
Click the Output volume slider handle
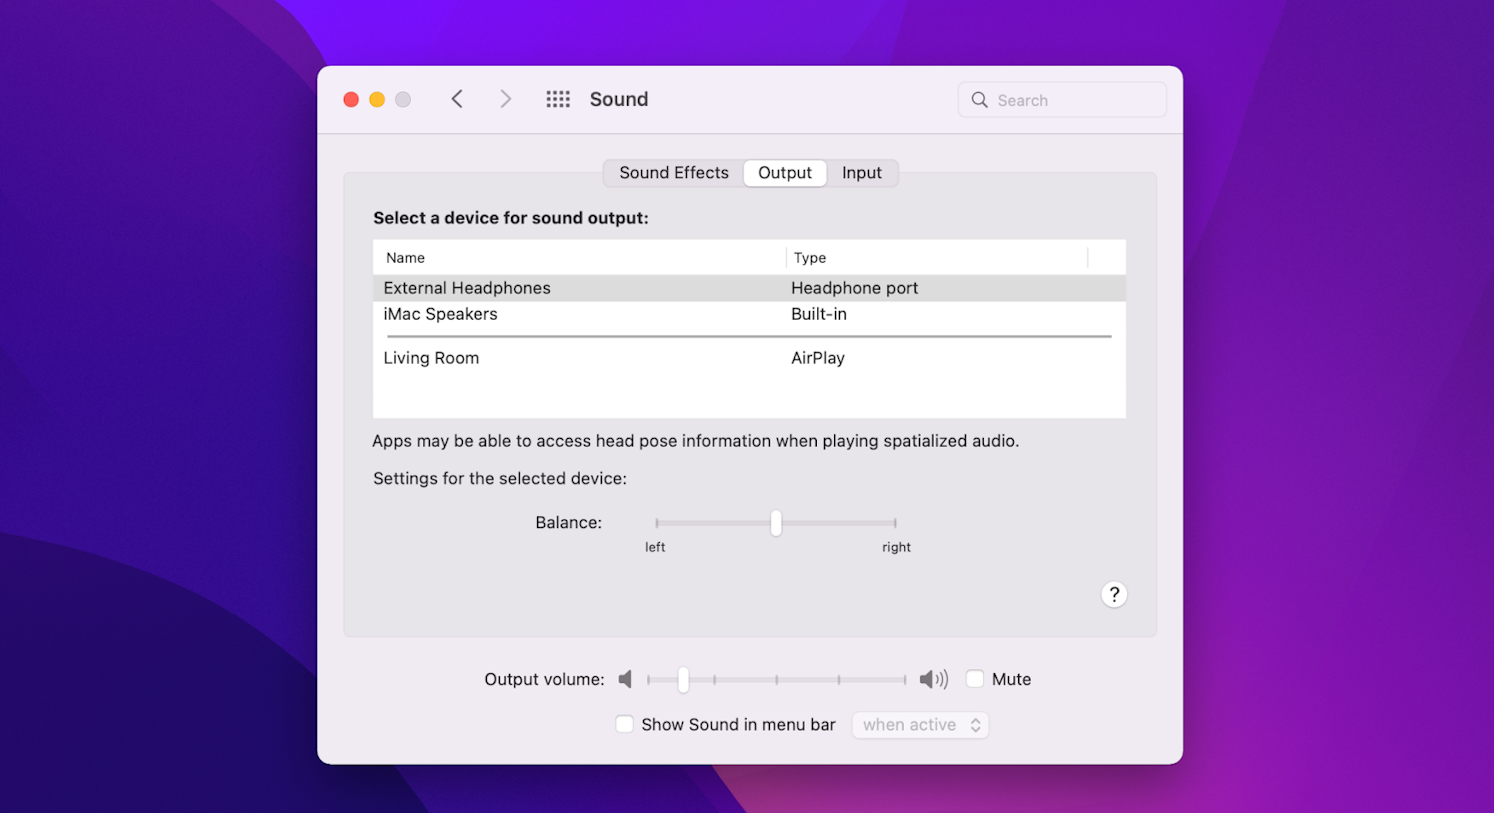tap(683, 679)
